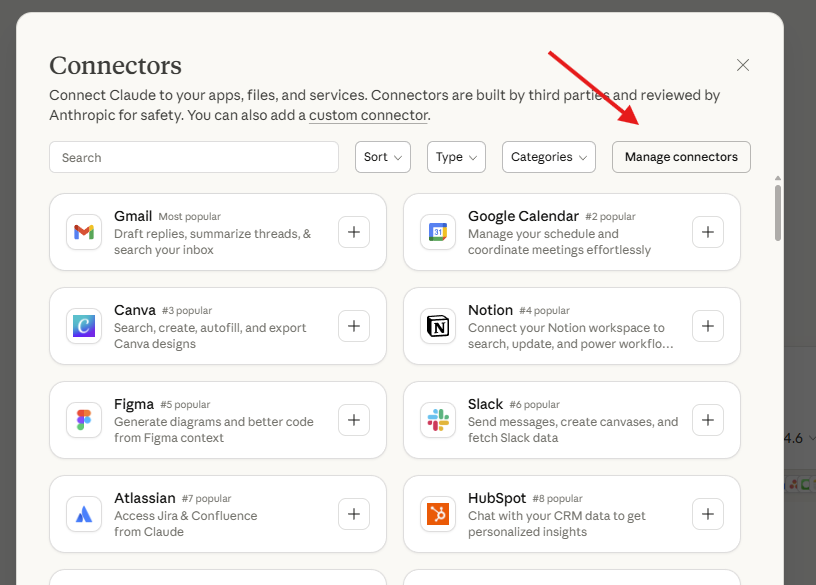Screen dimensions: 816x585
Task: Click the Google Calendar connector icon
Action: (438, 232)
